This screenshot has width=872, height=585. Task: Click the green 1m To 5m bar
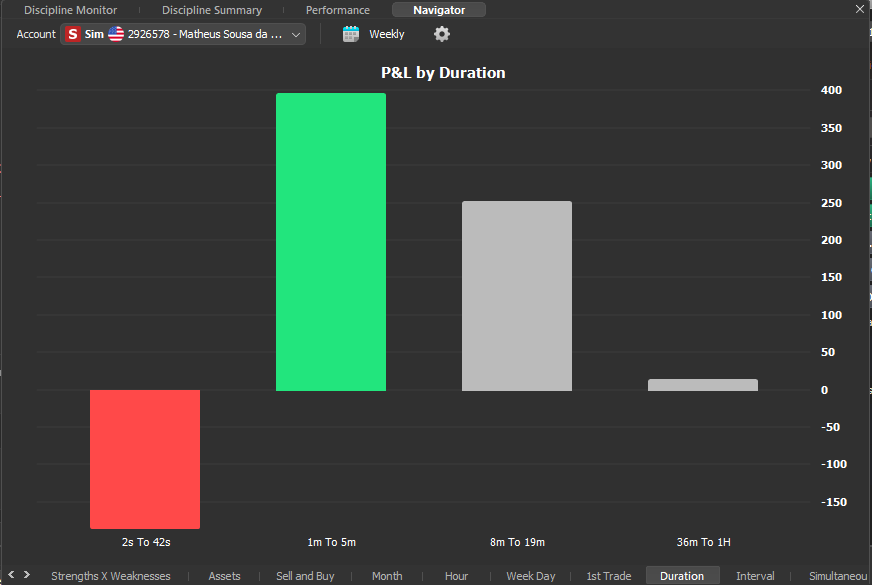(x=331, y=242)
